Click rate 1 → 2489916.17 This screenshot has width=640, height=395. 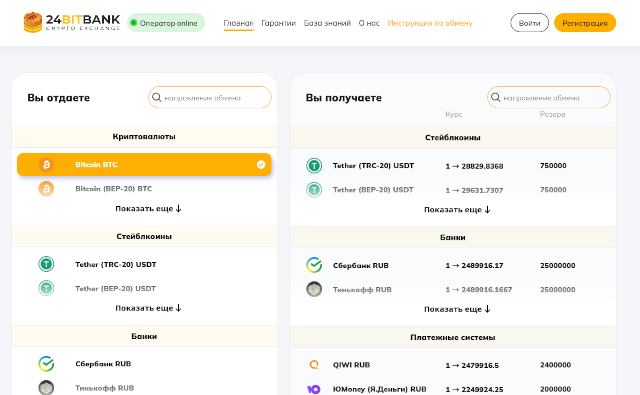474,266
